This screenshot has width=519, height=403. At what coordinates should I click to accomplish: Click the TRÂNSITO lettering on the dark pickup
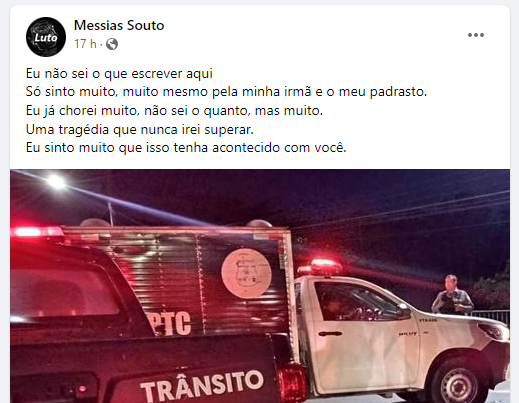(x=202, y=386)
